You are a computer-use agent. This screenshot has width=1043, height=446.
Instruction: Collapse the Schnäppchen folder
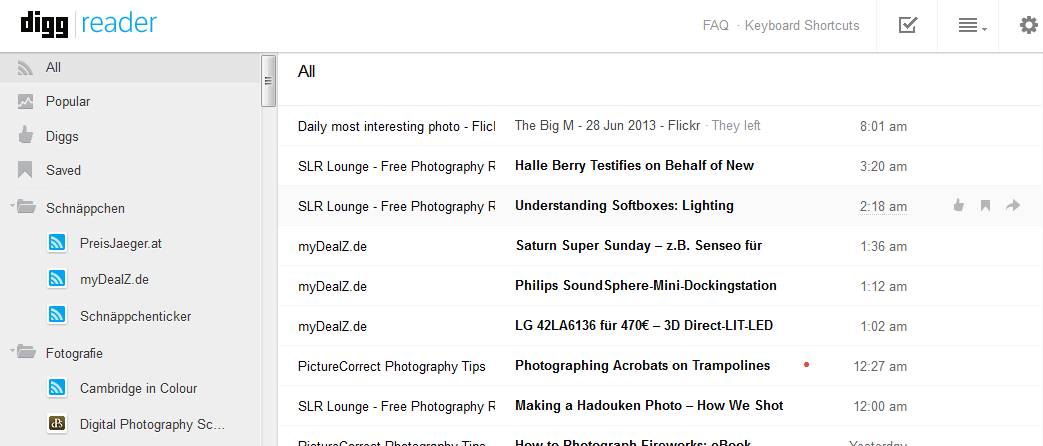[21, 207]
